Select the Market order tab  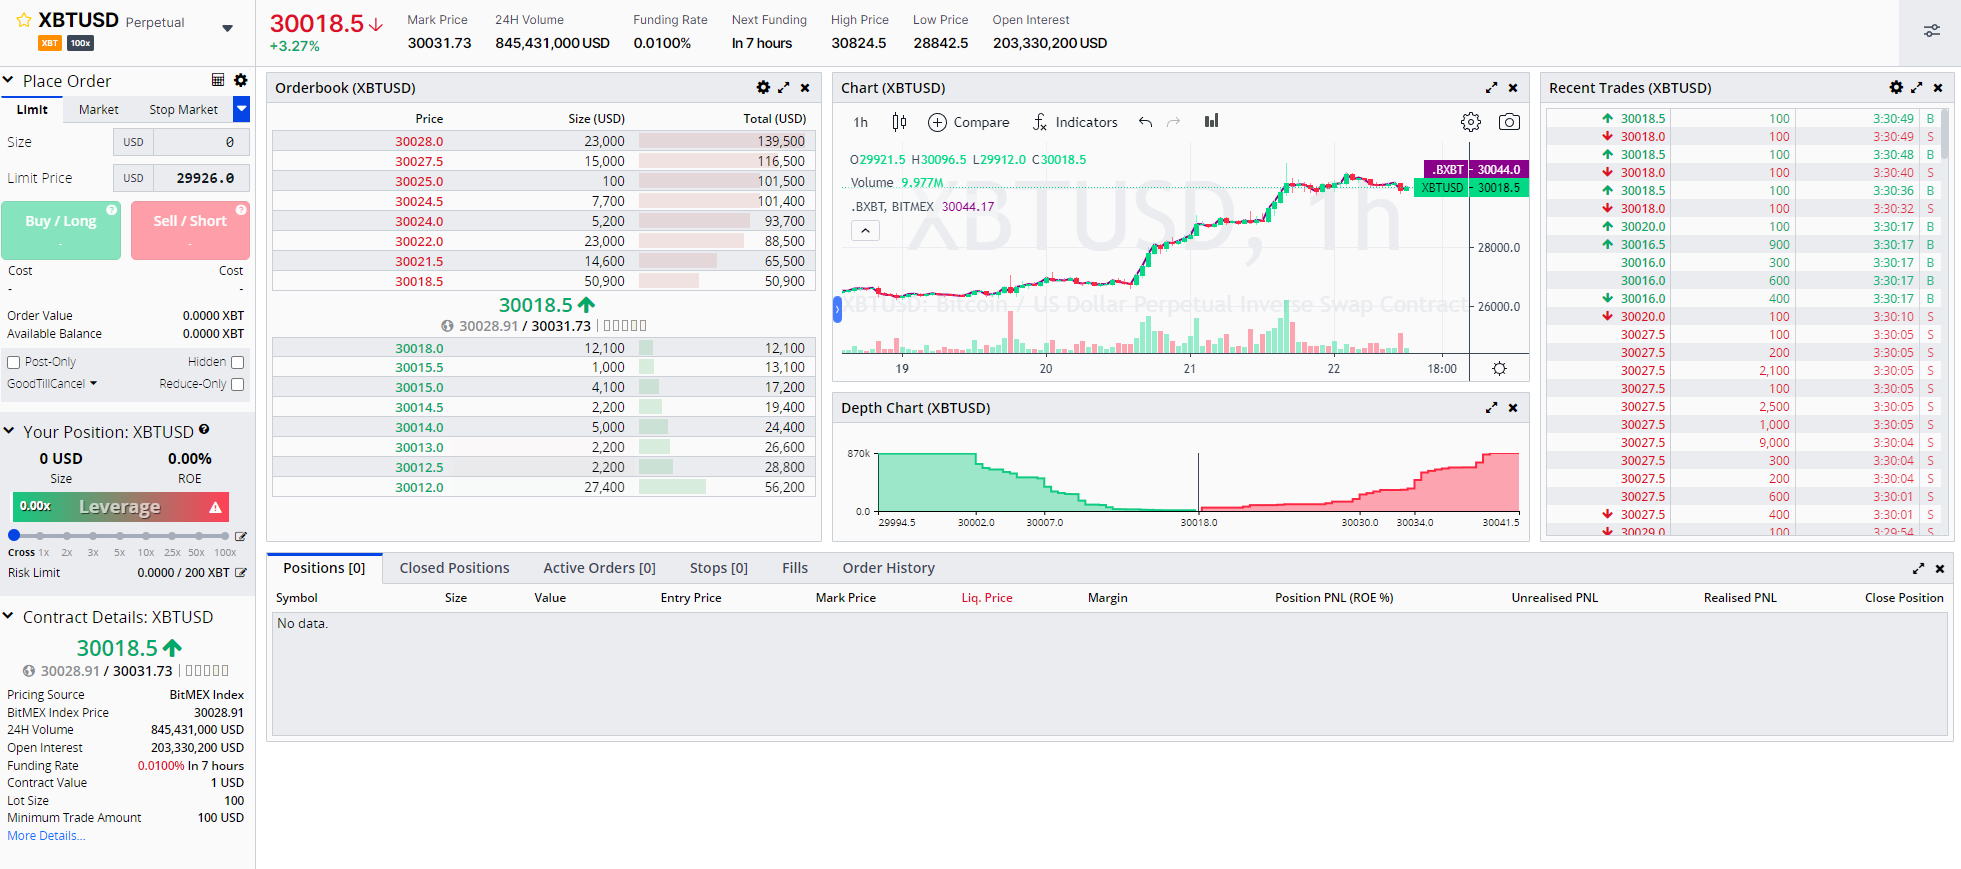pos(99,110)
